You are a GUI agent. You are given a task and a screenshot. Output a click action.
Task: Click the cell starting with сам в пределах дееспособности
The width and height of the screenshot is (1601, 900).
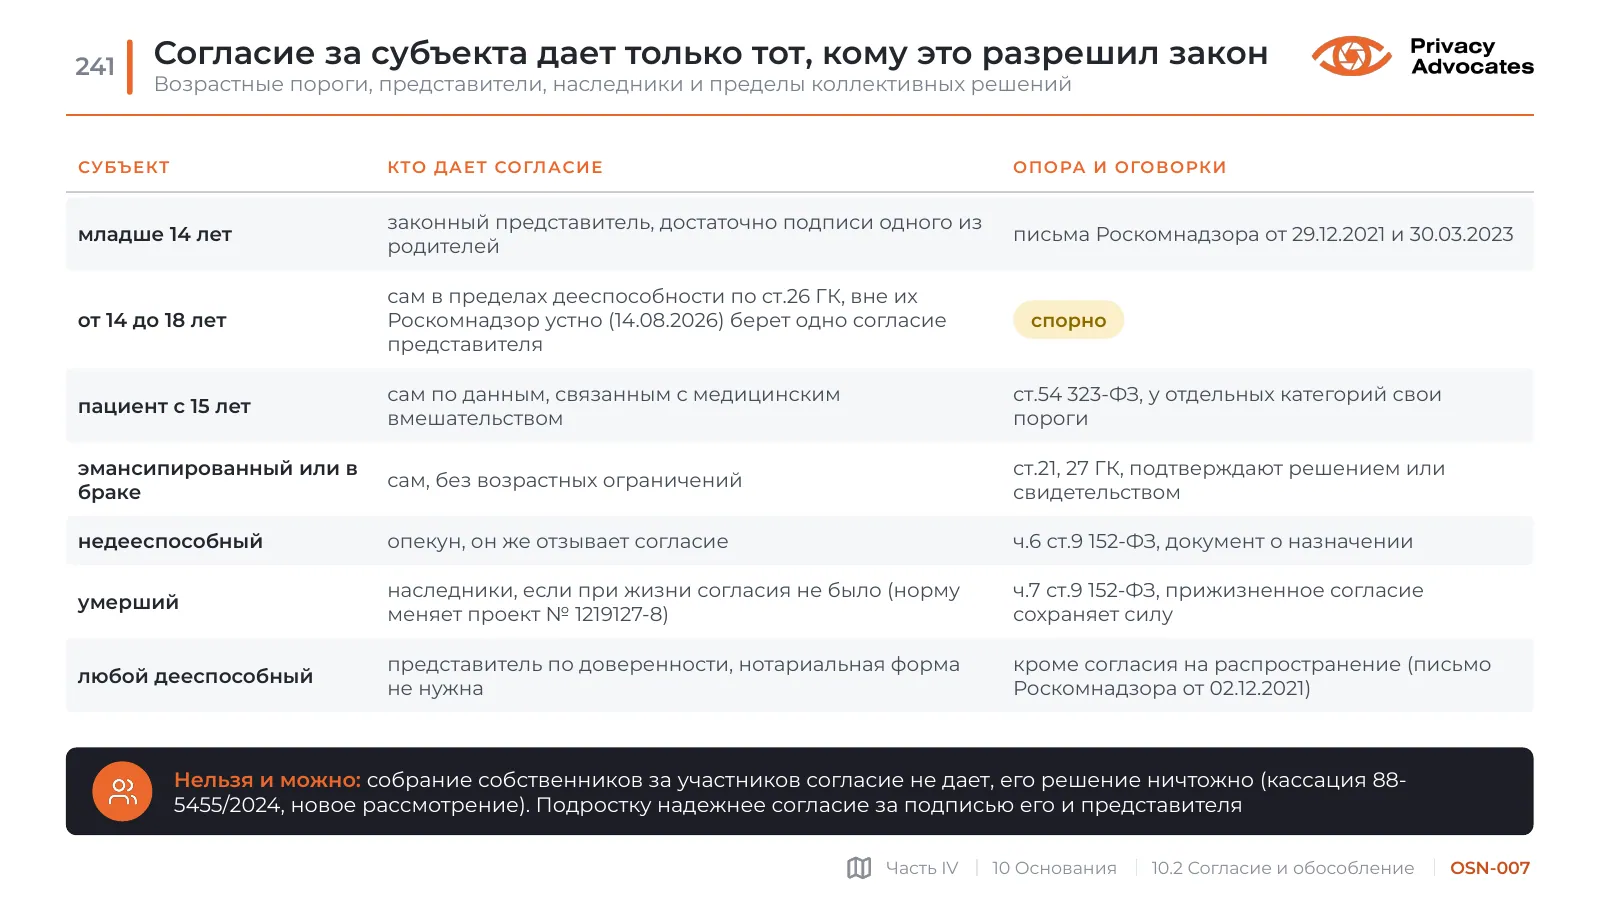pos(667,320)
